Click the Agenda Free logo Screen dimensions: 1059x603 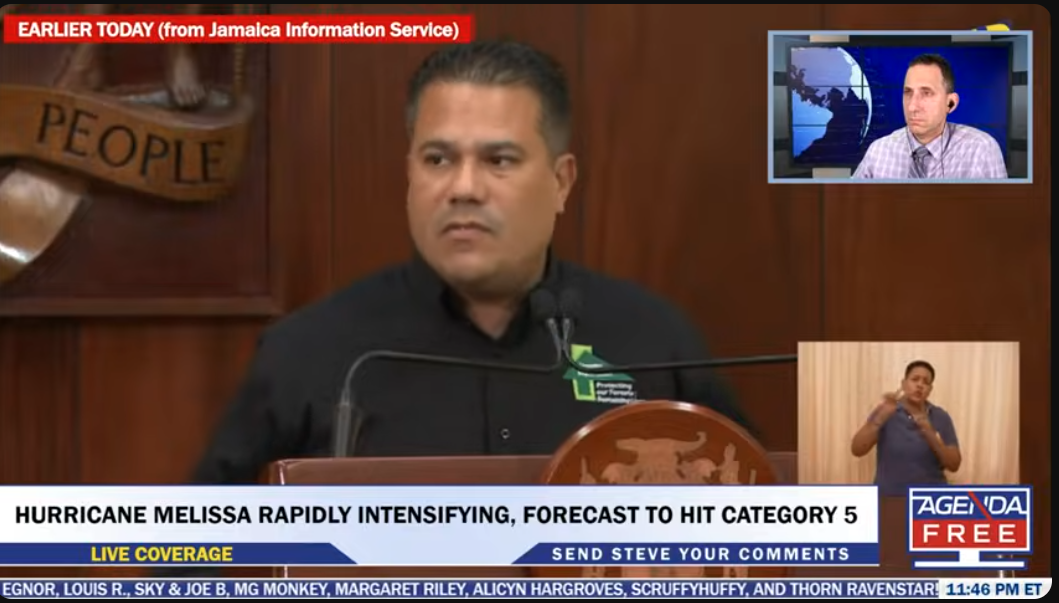click(x=969, y=525)
